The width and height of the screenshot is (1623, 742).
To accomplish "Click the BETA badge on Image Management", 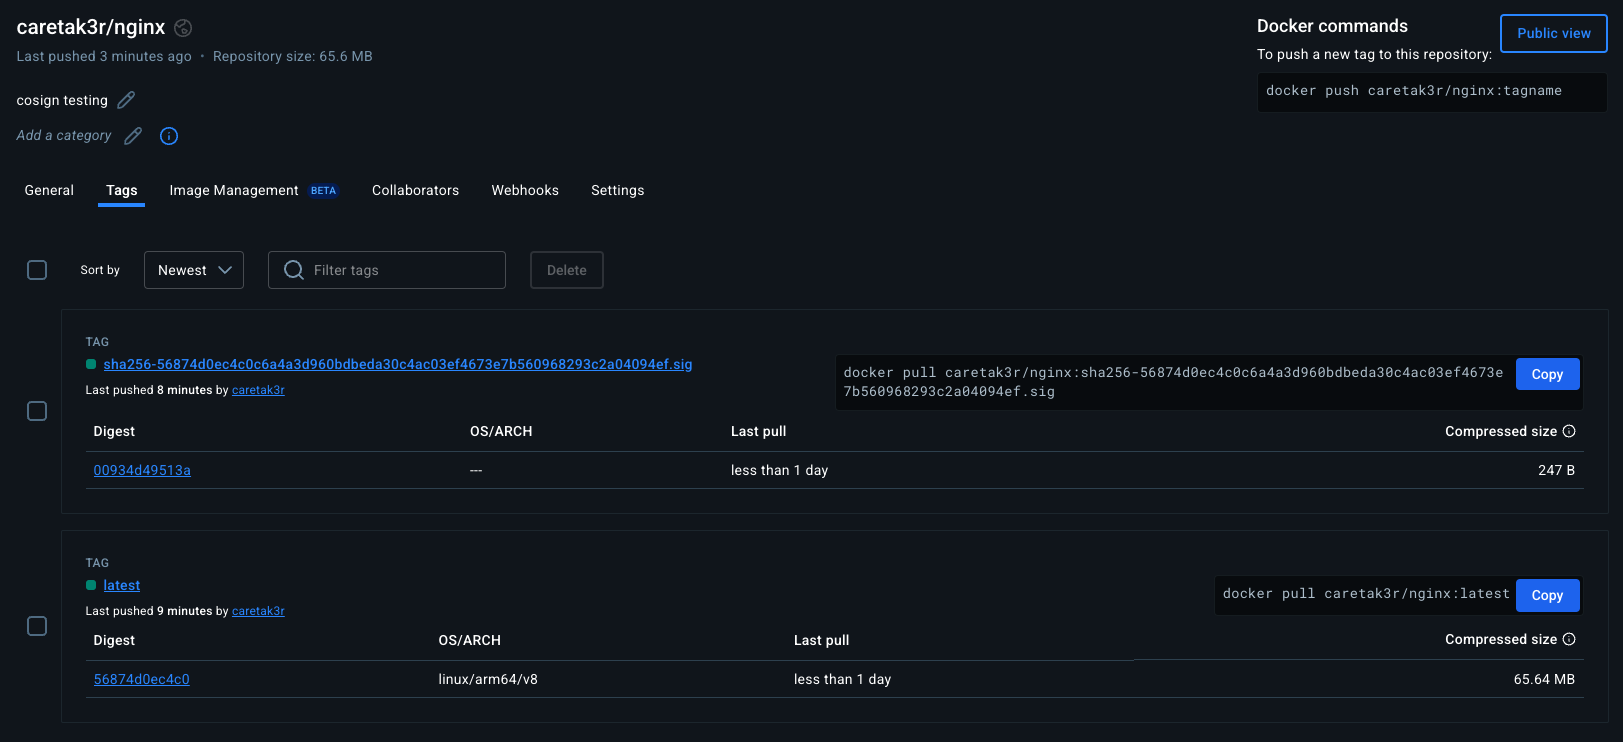I will click(x=323, y=191).
